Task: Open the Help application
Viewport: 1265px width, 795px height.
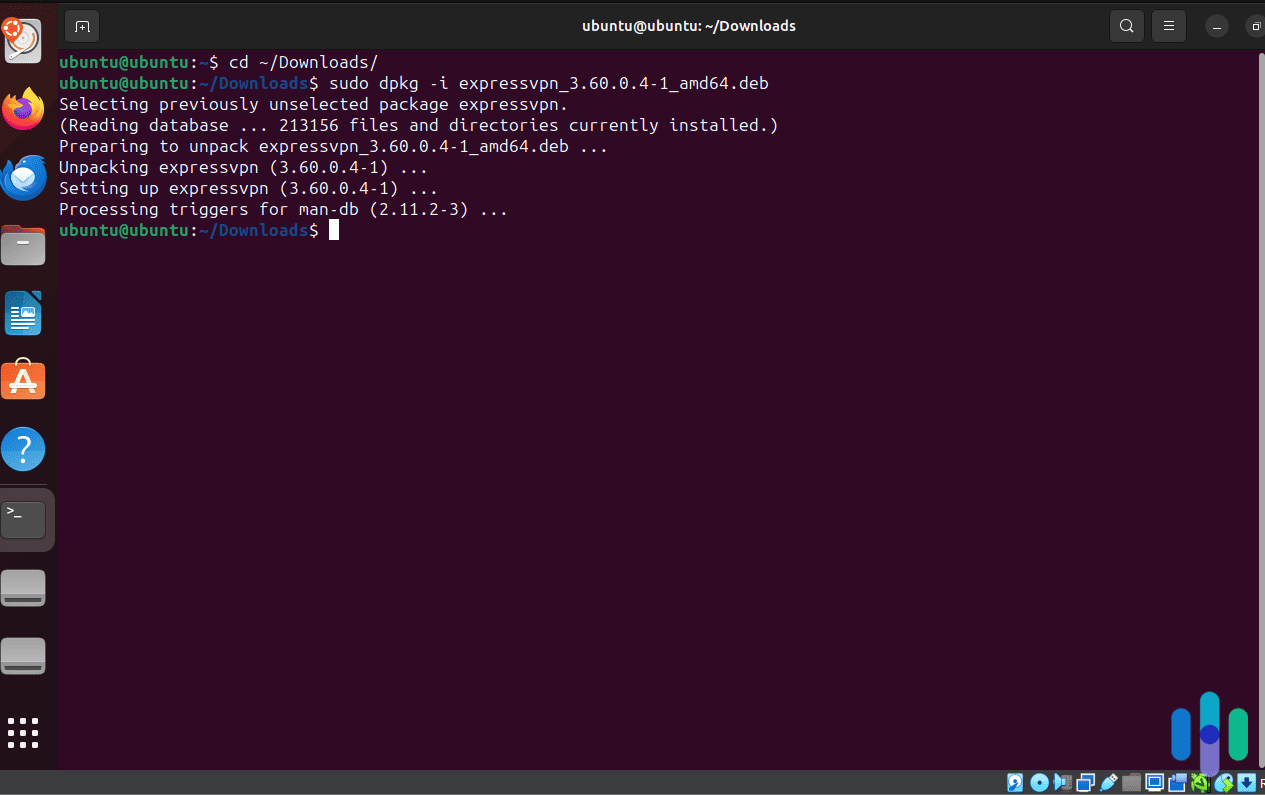Action: (x=23, y=448)
